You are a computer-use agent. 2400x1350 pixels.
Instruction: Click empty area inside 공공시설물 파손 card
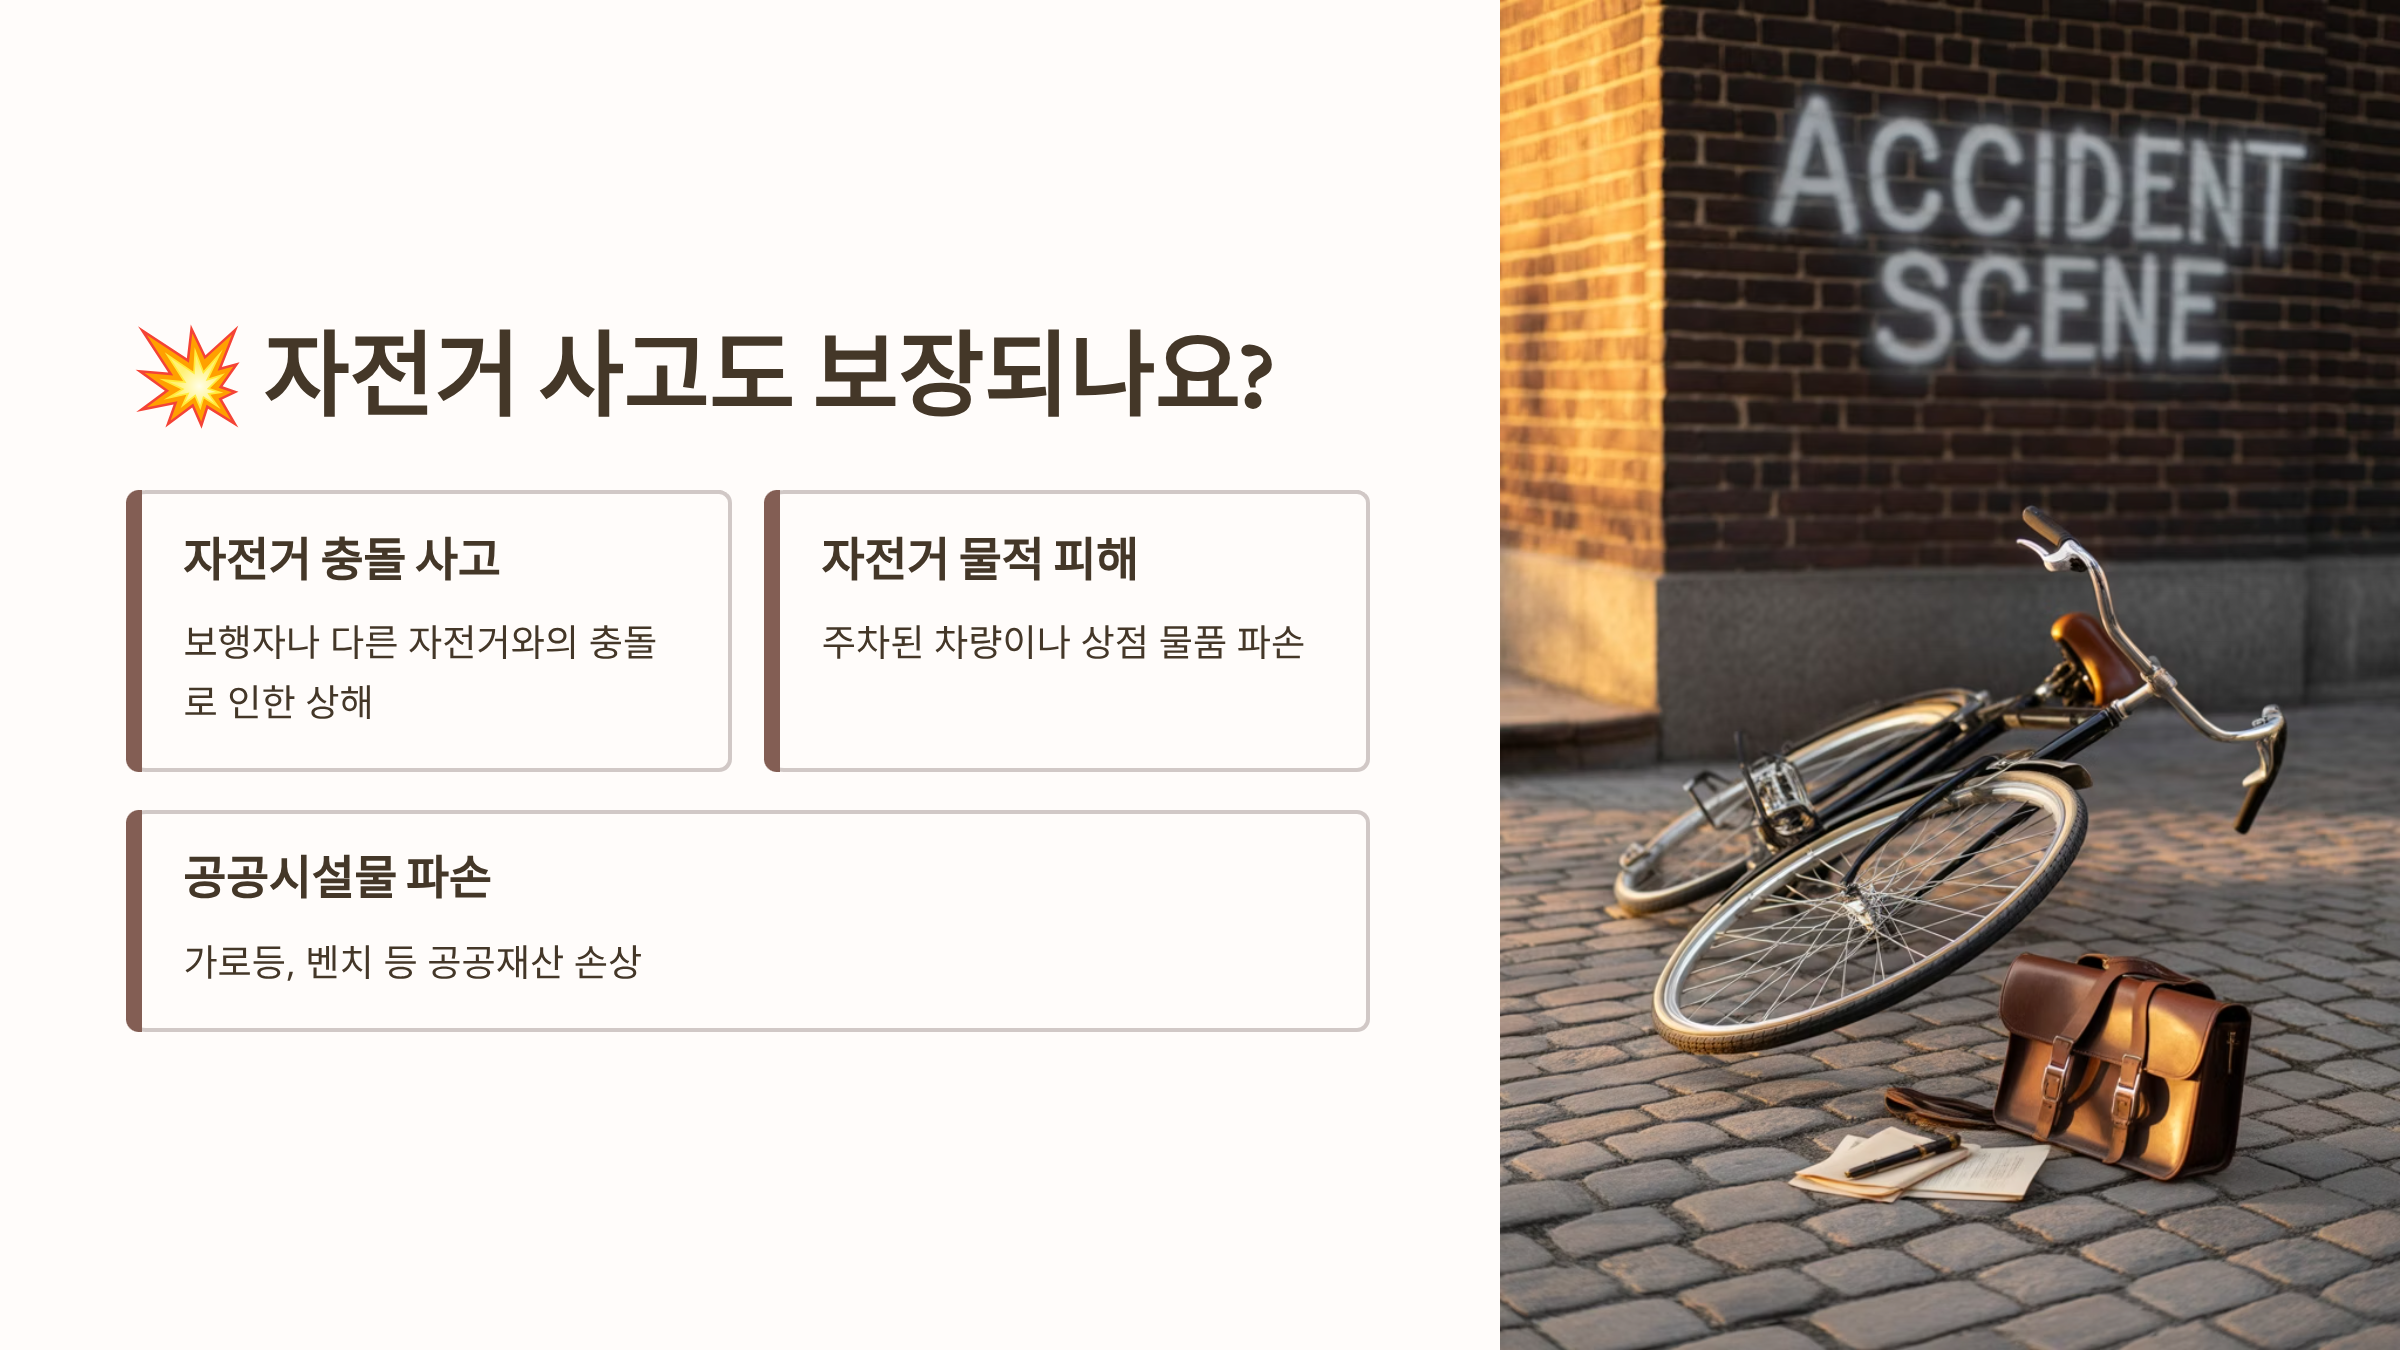click(1000, 920)
